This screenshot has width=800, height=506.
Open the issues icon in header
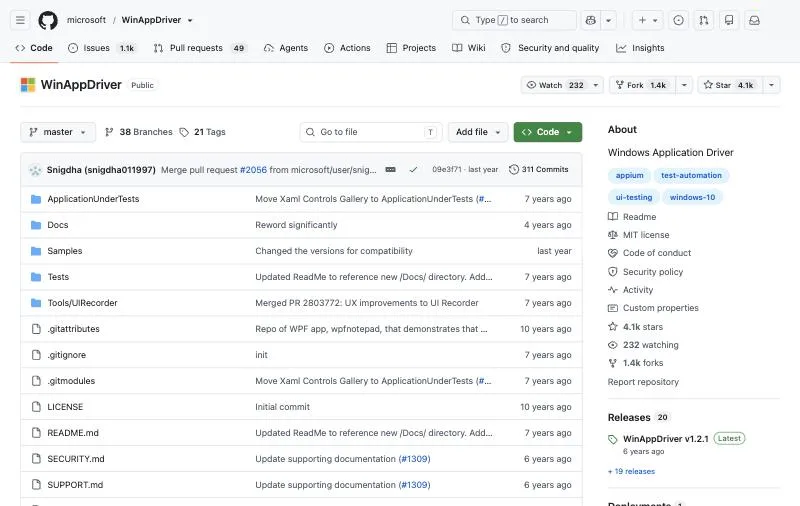click(x=678, y=20)
